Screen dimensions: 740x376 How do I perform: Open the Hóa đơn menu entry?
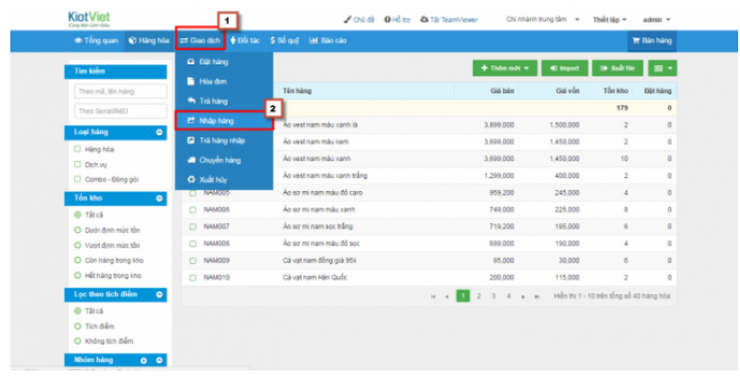[224, 82]
